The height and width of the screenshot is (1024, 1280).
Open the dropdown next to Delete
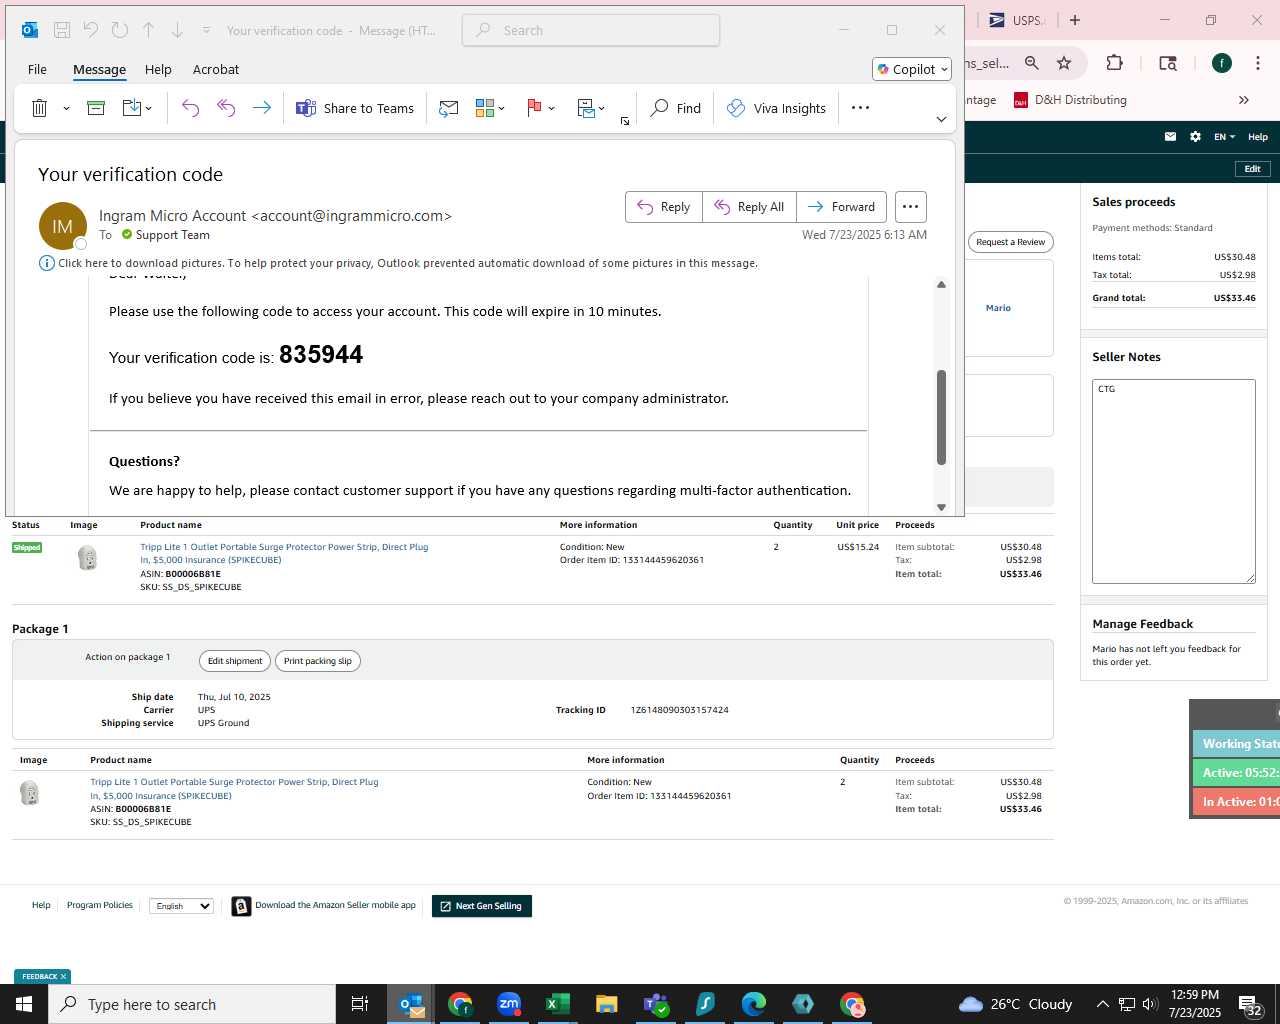coord(66,108)
